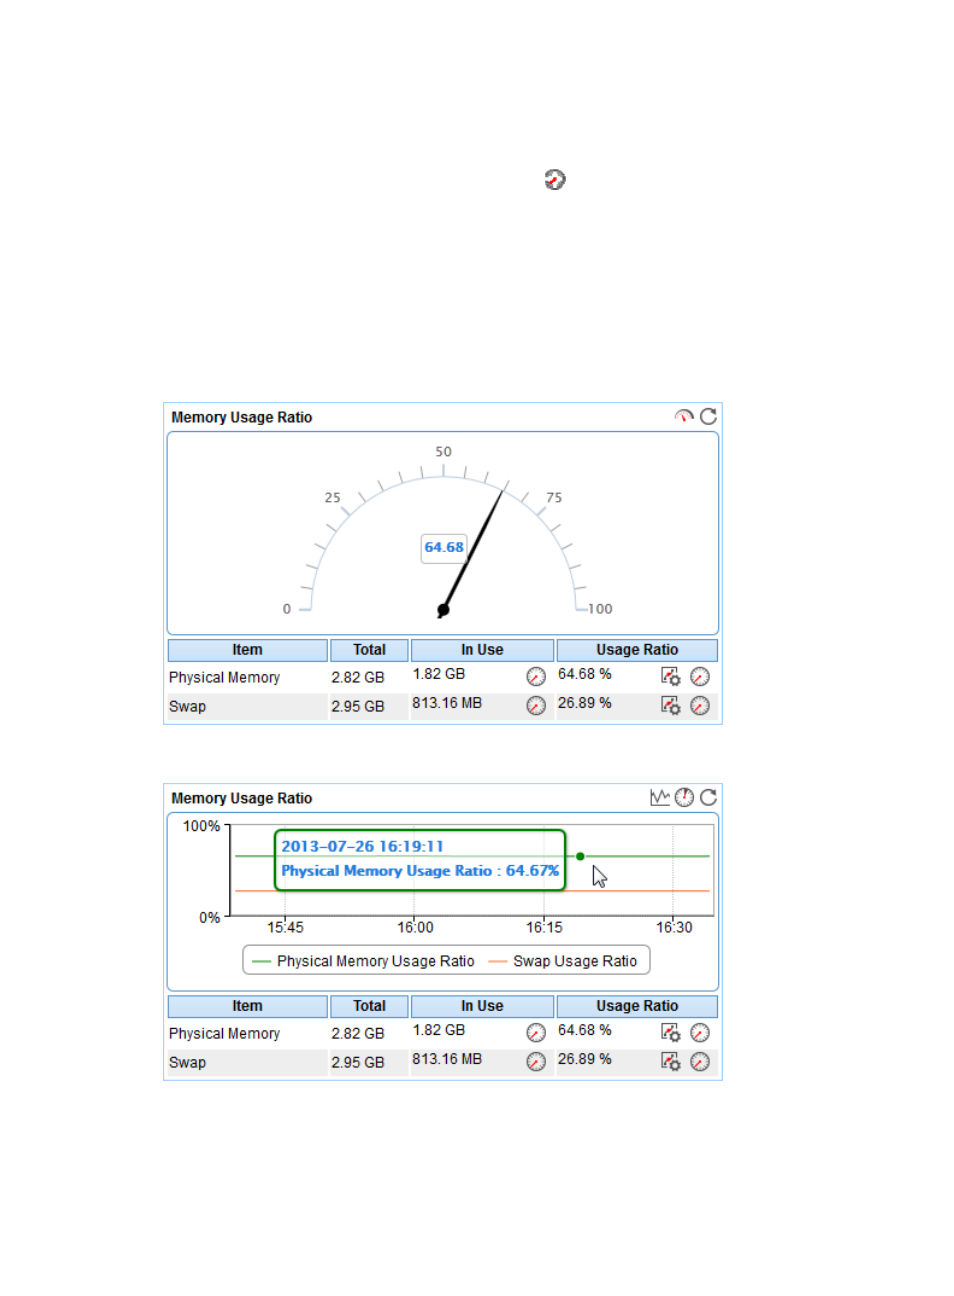Open Swap usage ratio history in trend panel
The image size is (954, 1296).
coord(700,1061)
